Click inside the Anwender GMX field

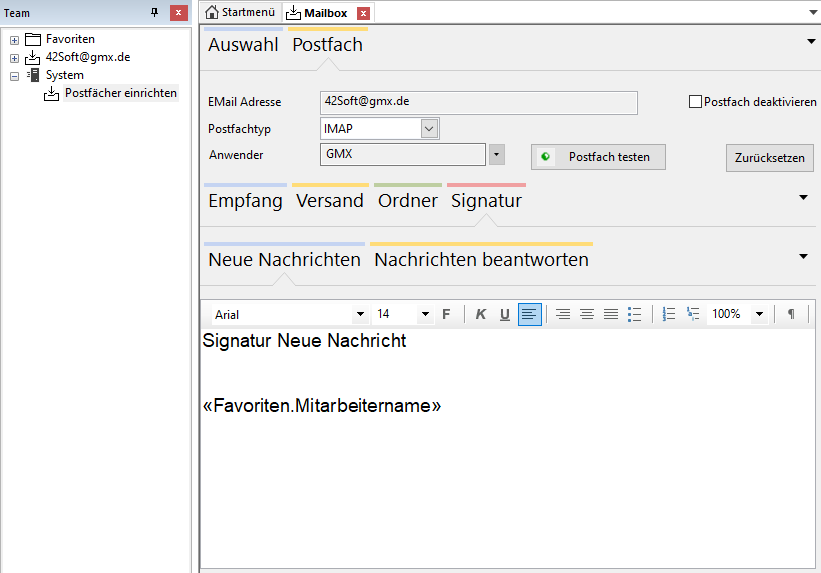tap(403, 155)
